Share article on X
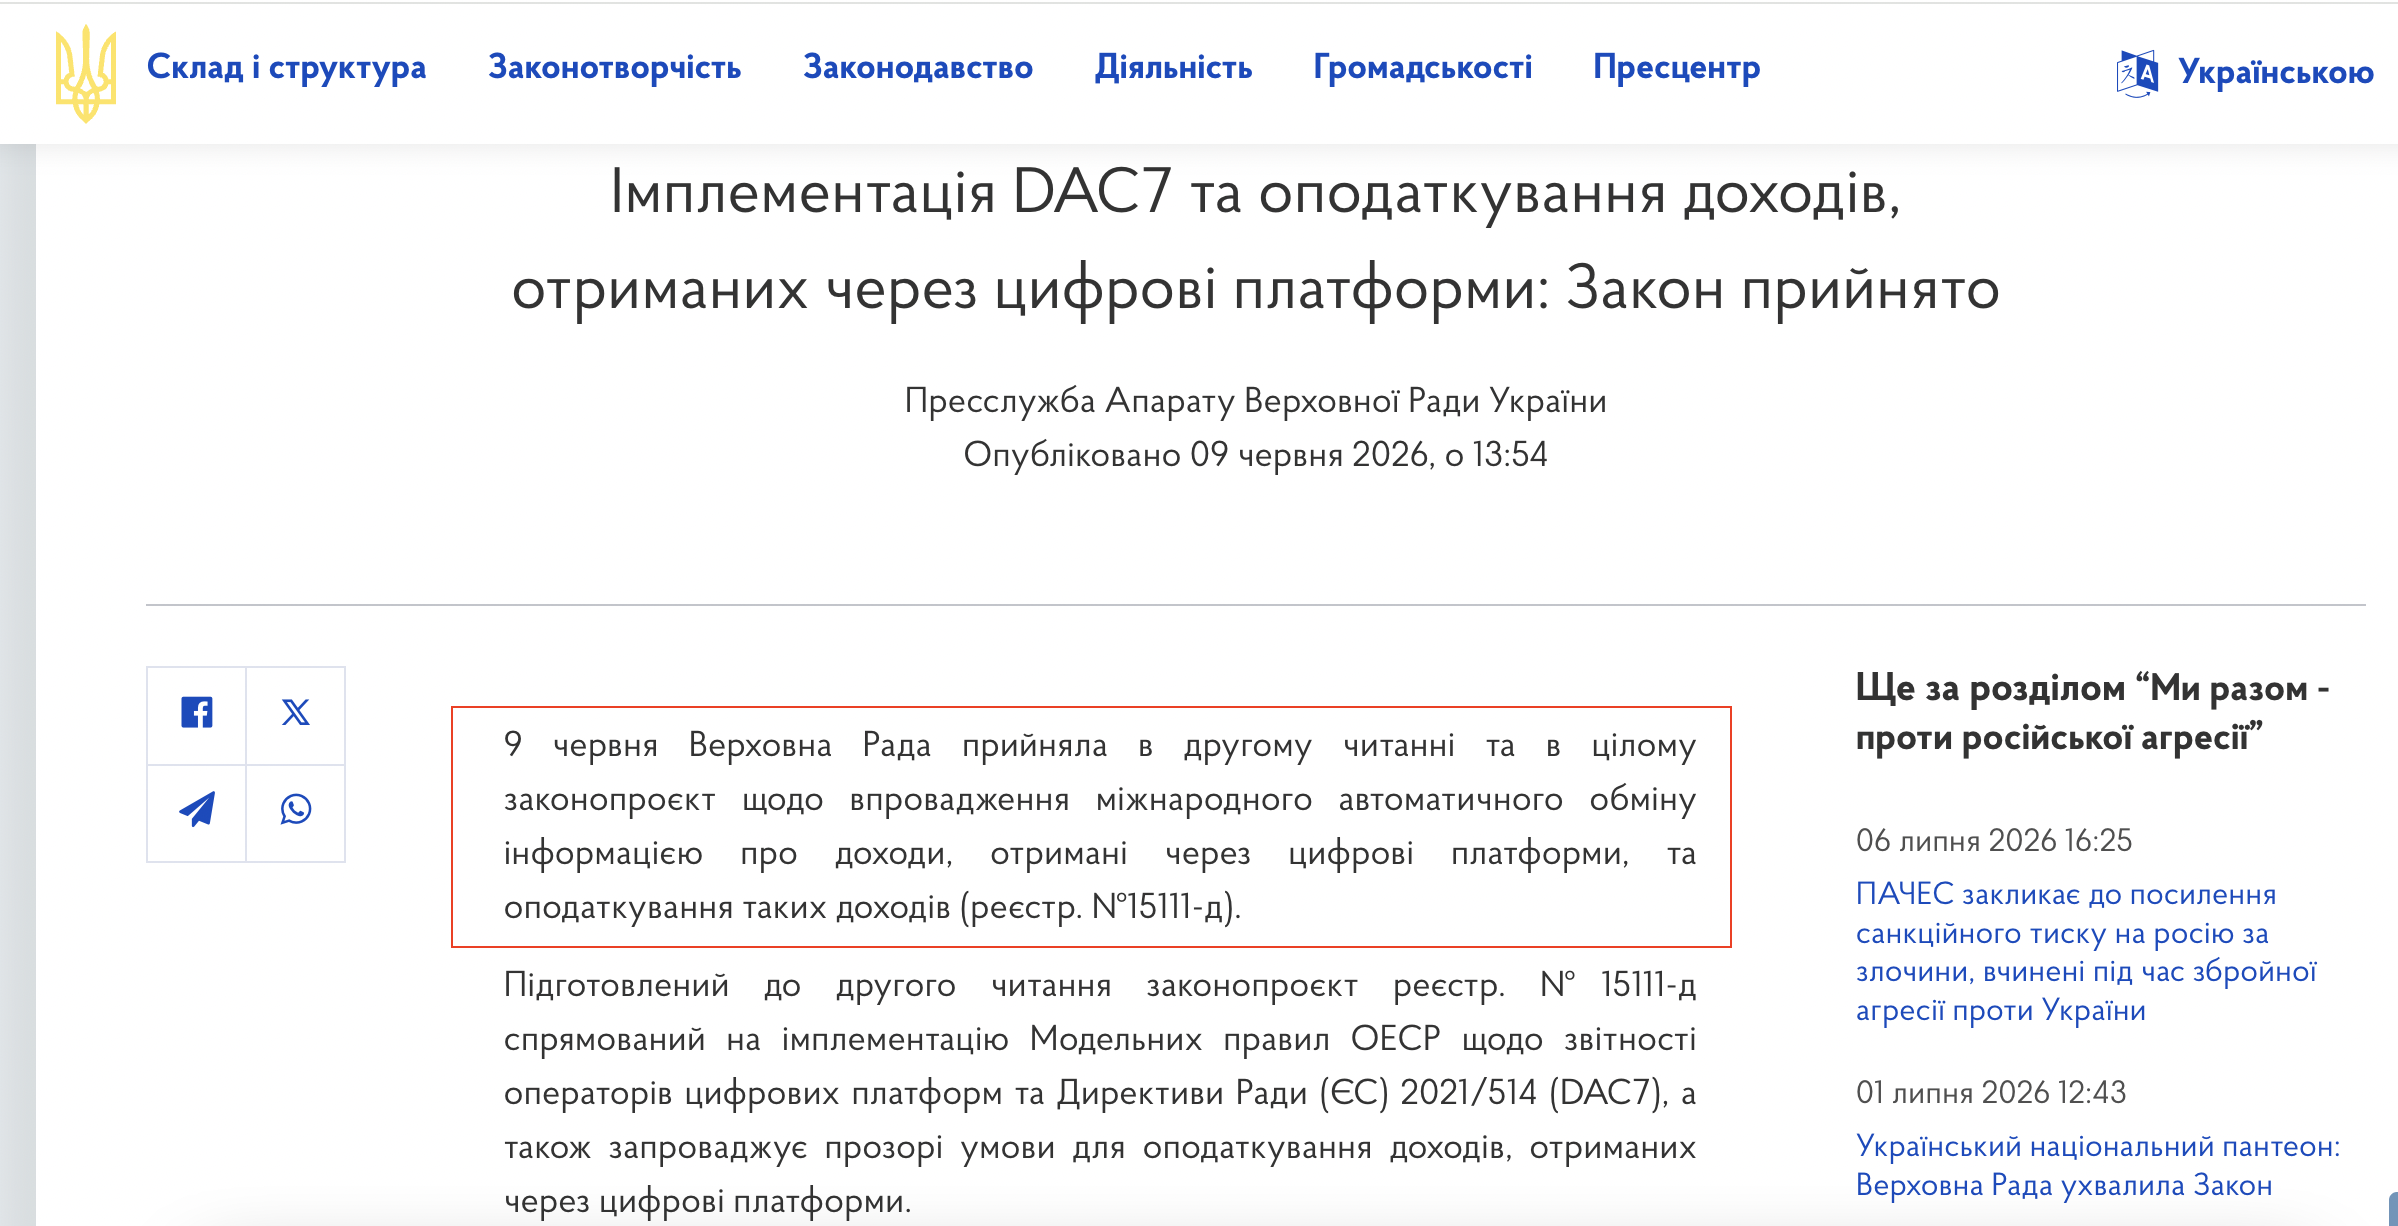Image resolution: width=2398 pixels, height=1226 pixels. pyautogui.click(x=296, y=713)
